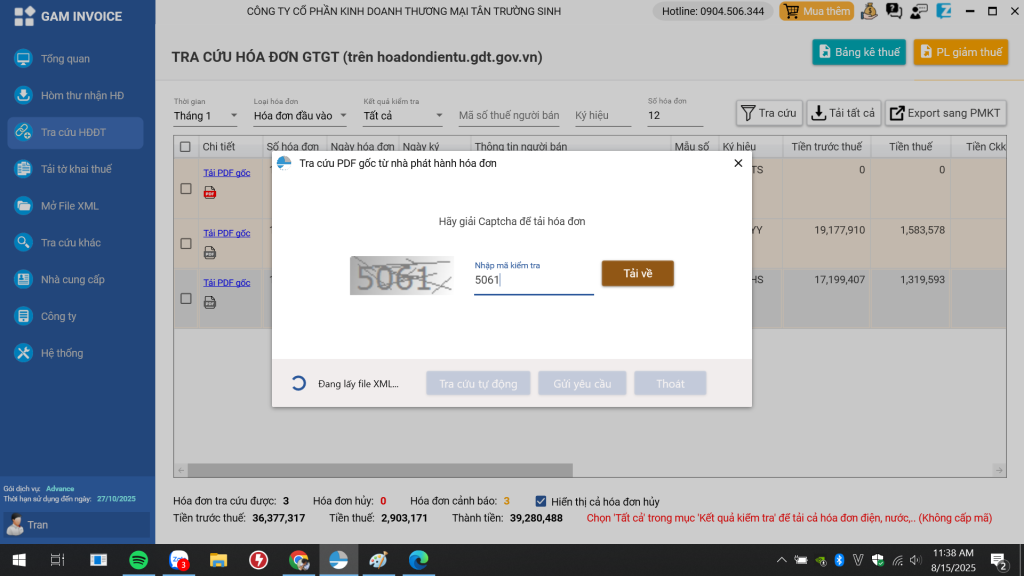The height and width of the screenshot is (576, 1024).
Task: Check the select-all checkbox in table header
Action: pos(185,147)
